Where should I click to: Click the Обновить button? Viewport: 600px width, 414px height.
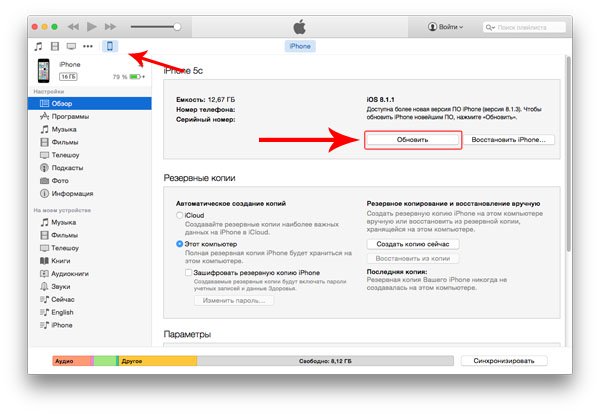[x=412, y=140]
